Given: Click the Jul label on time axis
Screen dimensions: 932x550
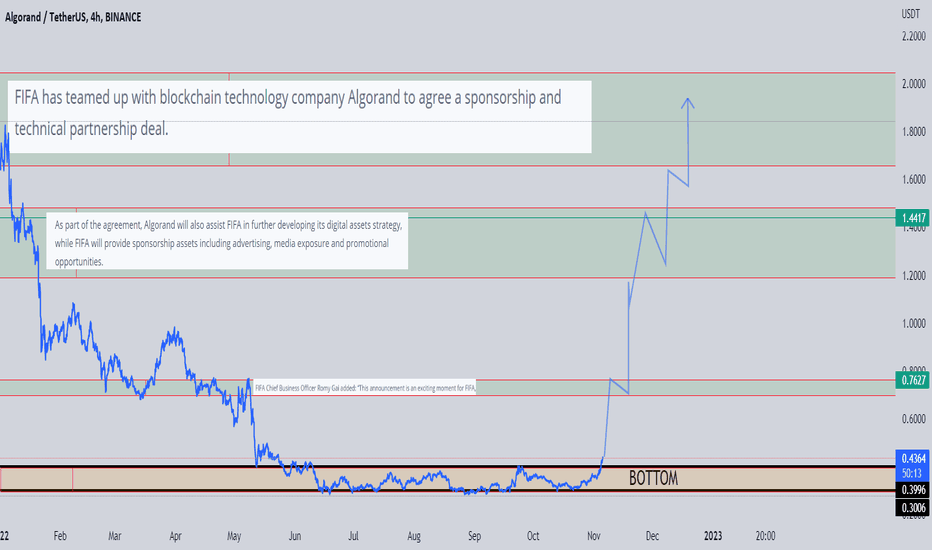Looking at the screenshot, I should (x=353, y=536).
